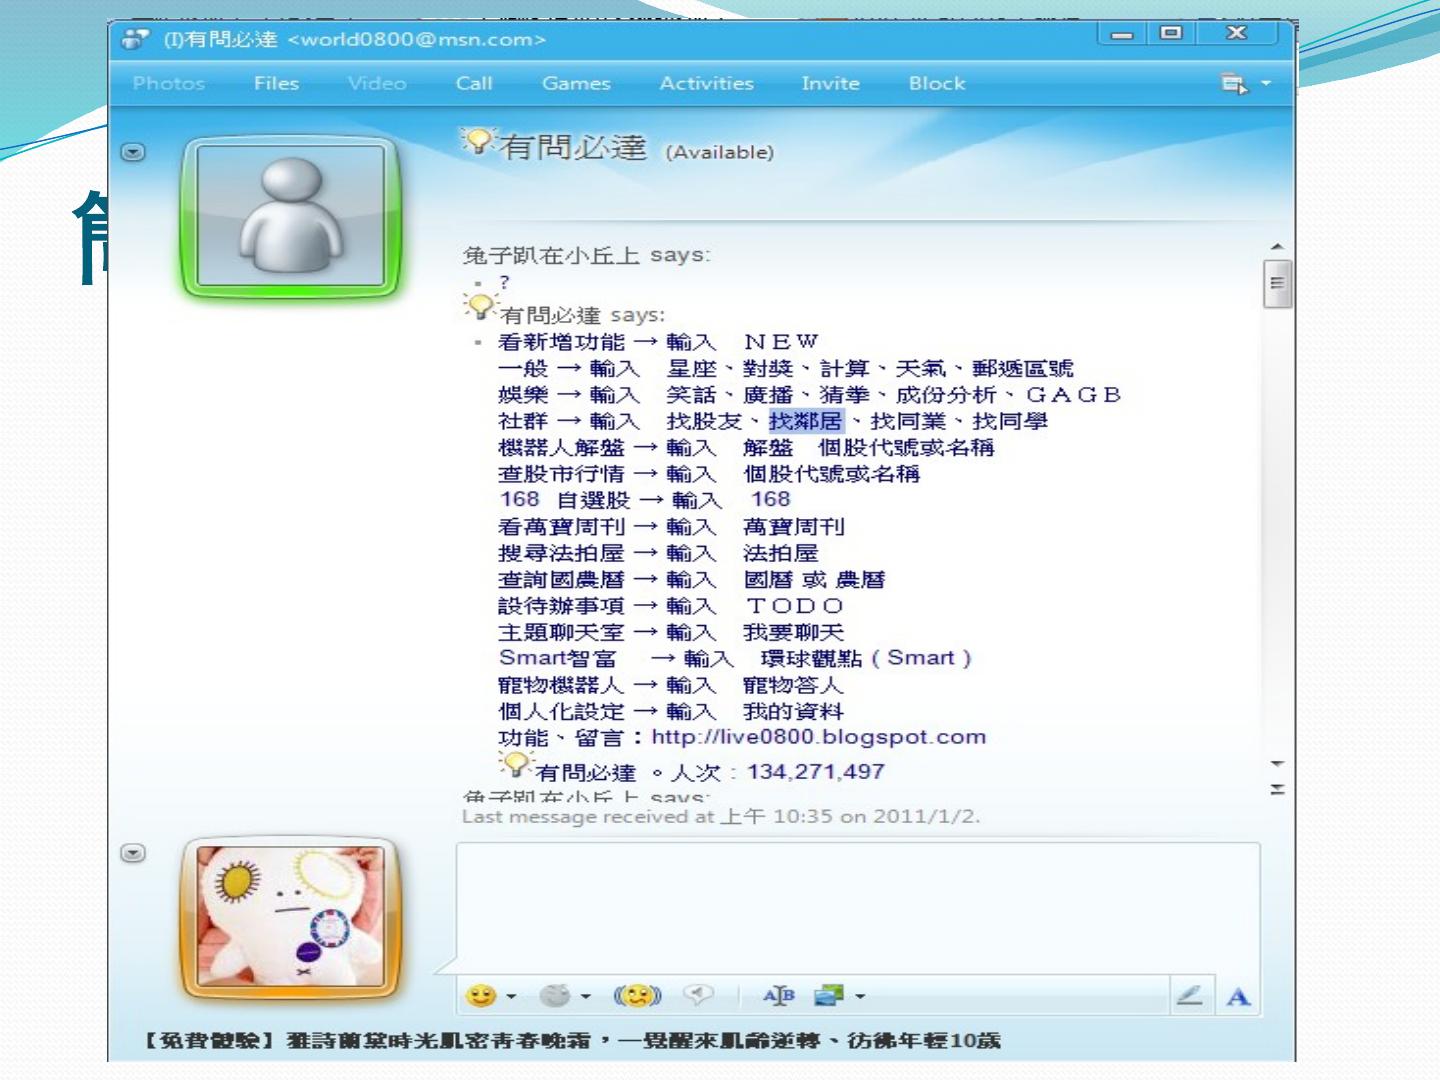This screenshot has width=1440, height=1080.
Task: Click the Smart智富 line
Action: [735, 658]
